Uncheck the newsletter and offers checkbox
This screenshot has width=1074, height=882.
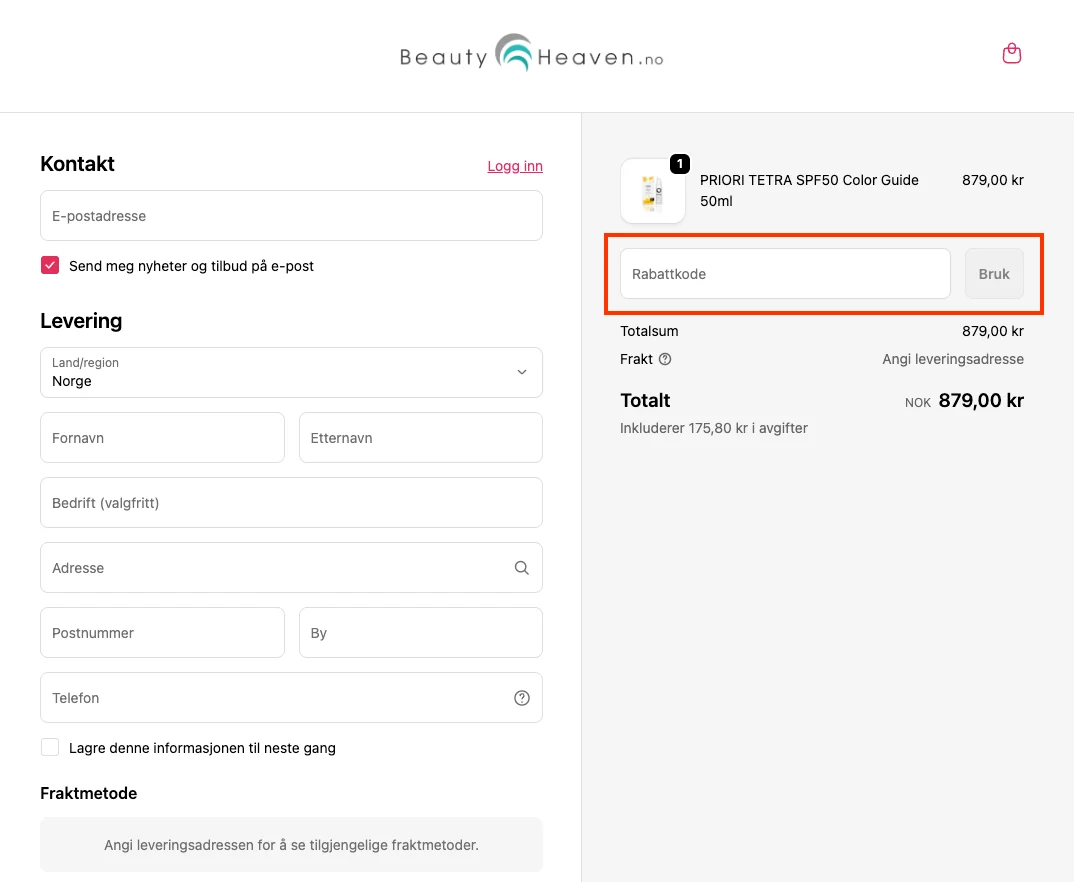(x=50, y=266)
